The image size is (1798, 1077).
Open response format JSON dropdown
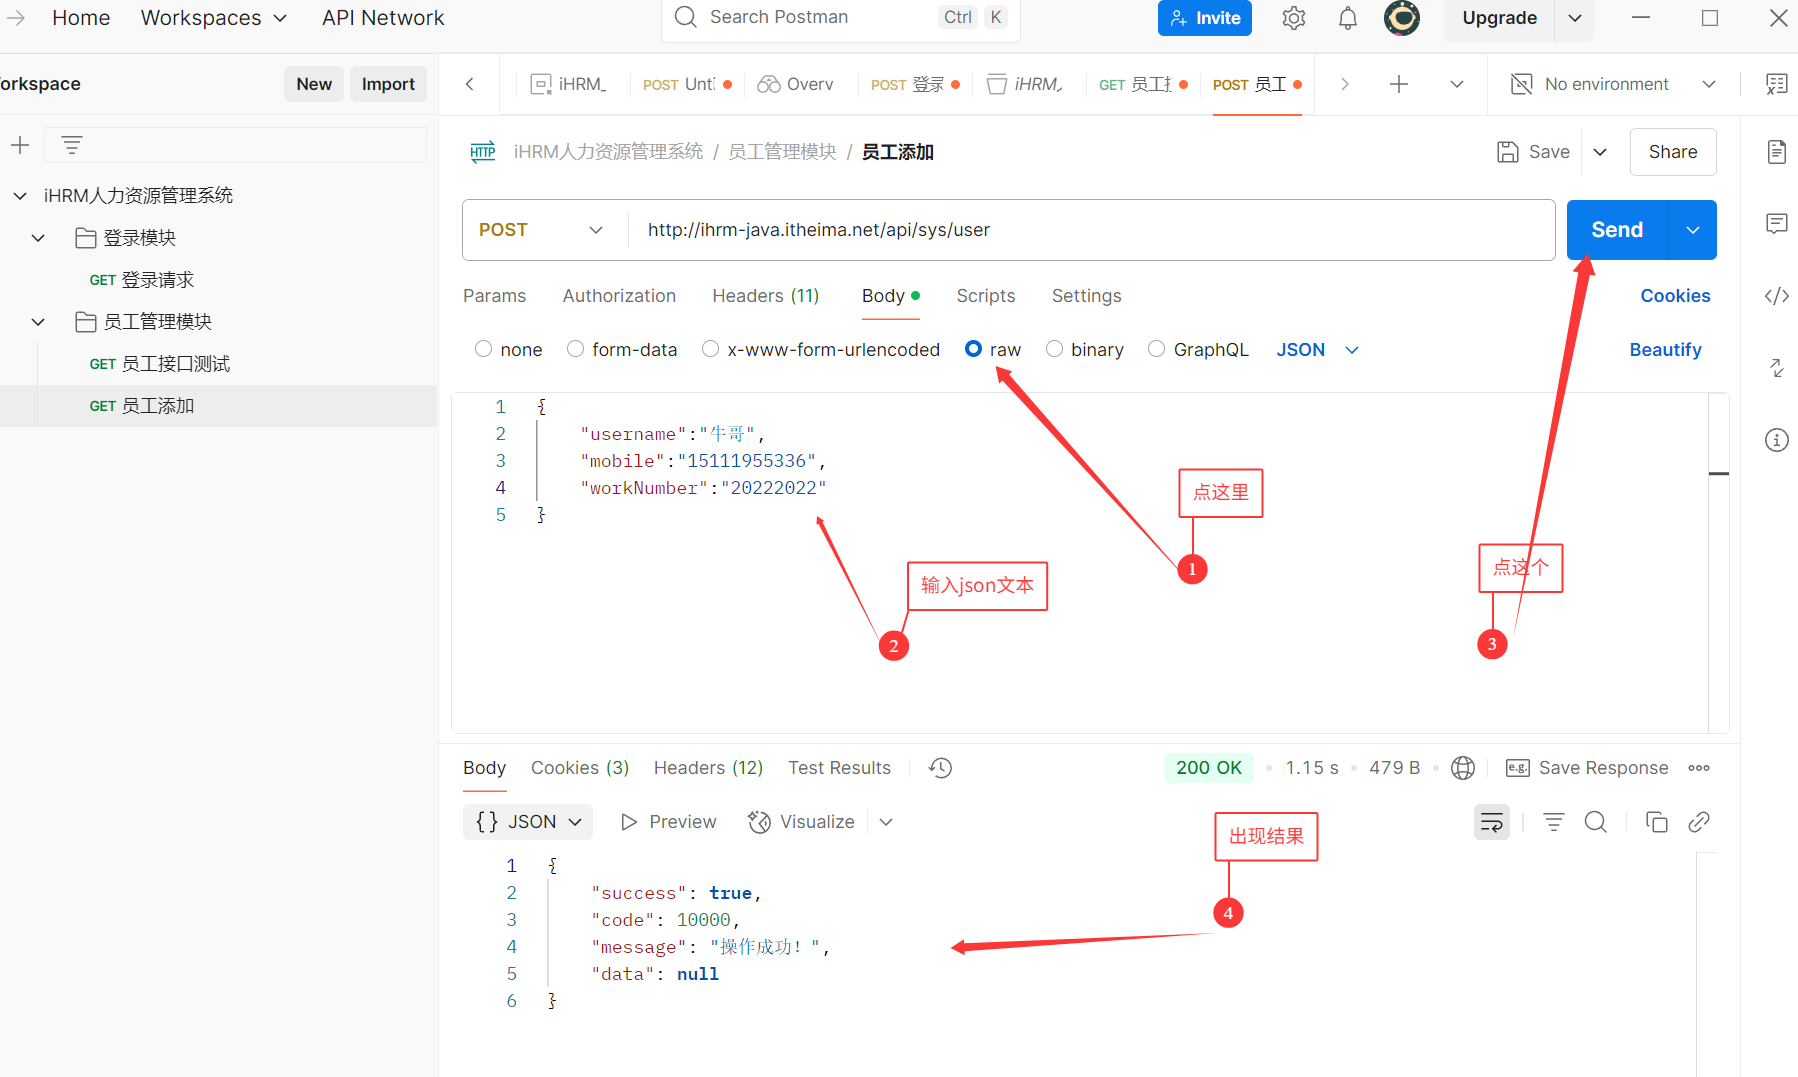pos(528,822)
